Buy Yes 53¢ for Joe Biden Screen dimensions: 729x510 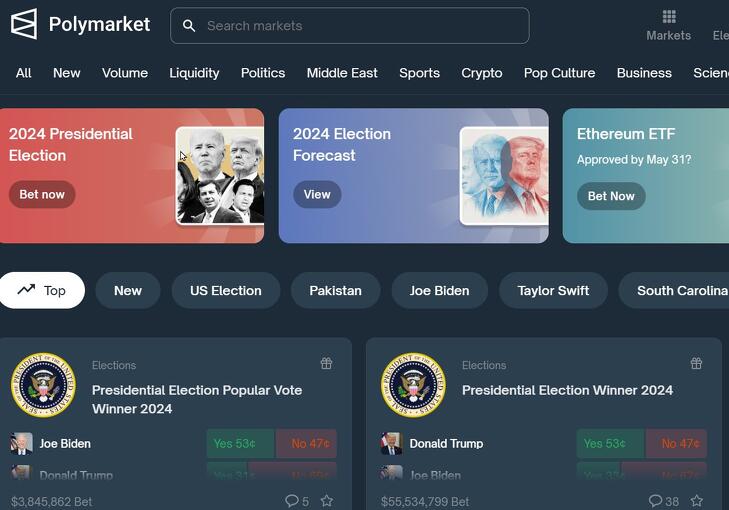click(235, 444)
